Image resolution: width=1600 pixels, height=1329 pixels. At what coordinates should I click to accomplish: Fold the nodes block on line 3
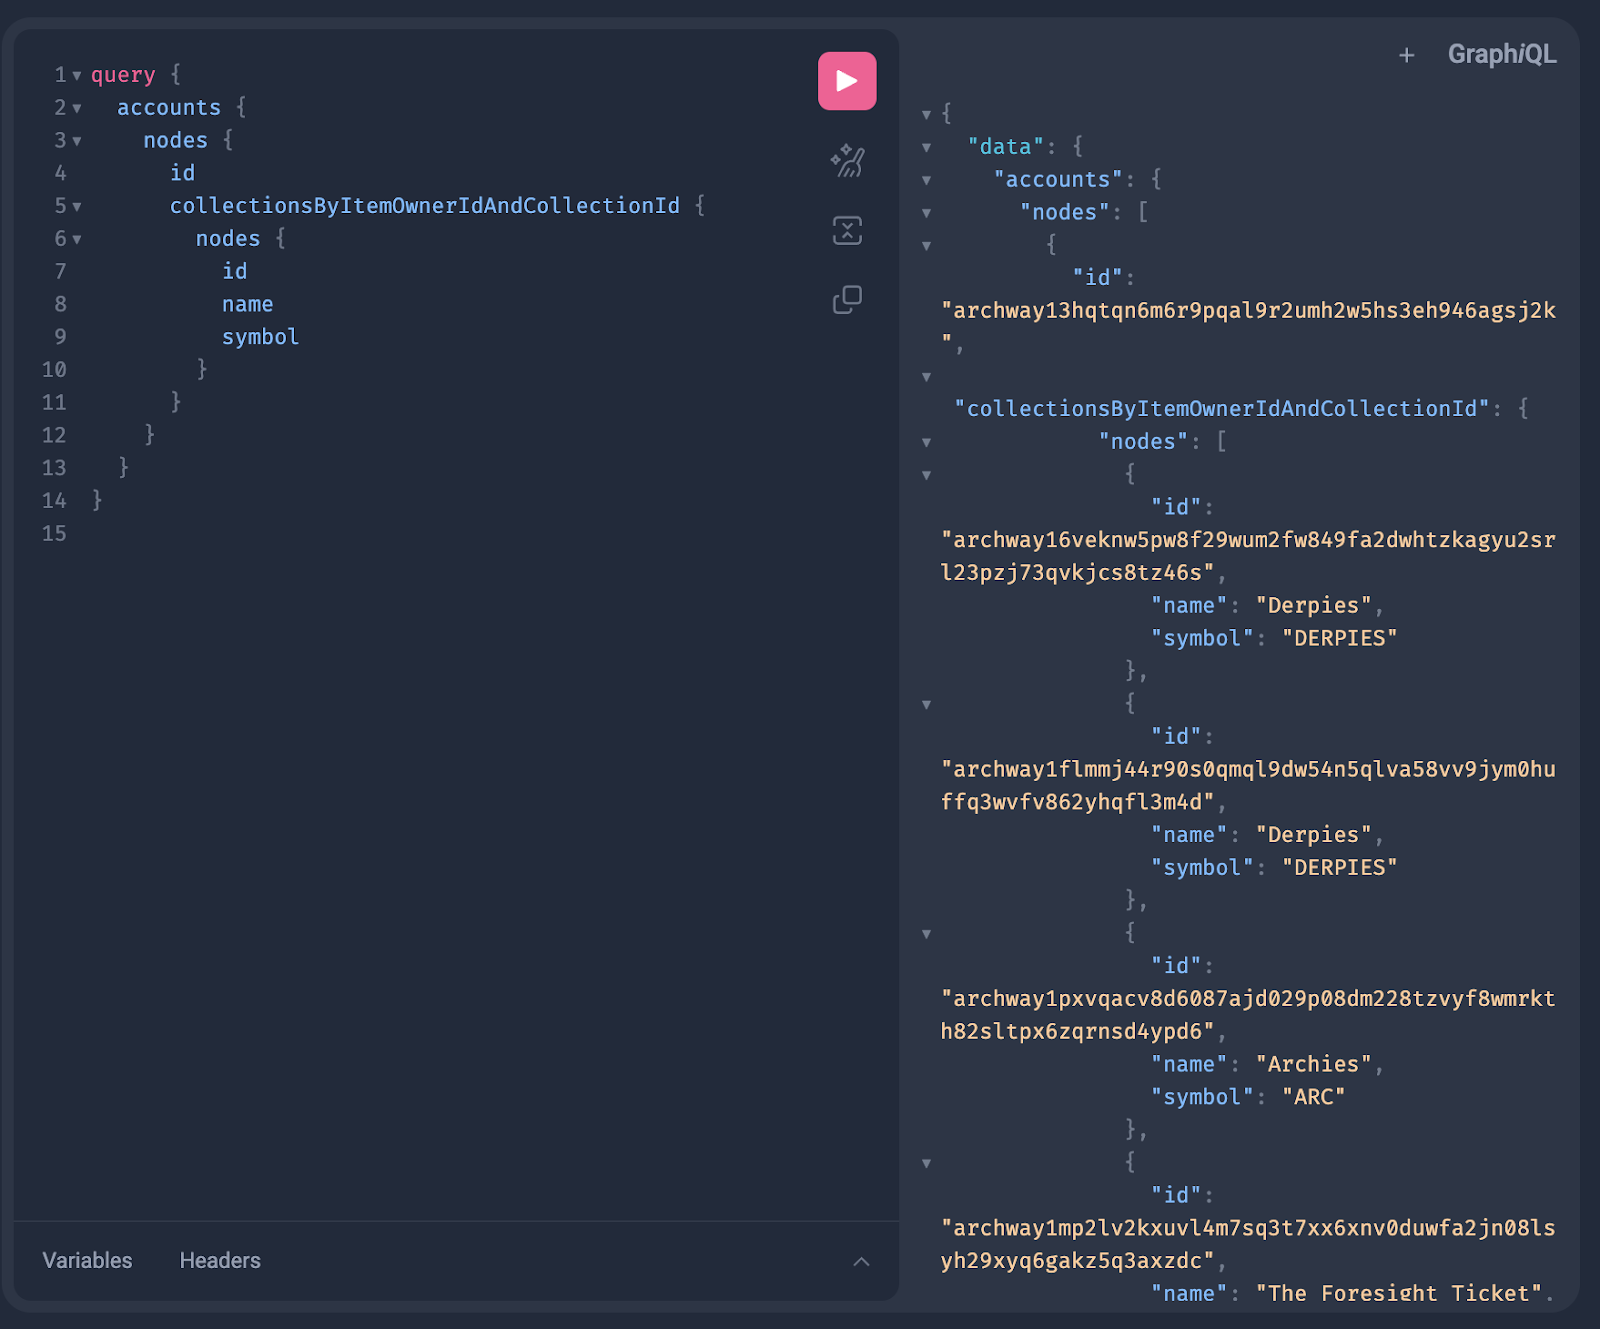click(x=77, y=141)
